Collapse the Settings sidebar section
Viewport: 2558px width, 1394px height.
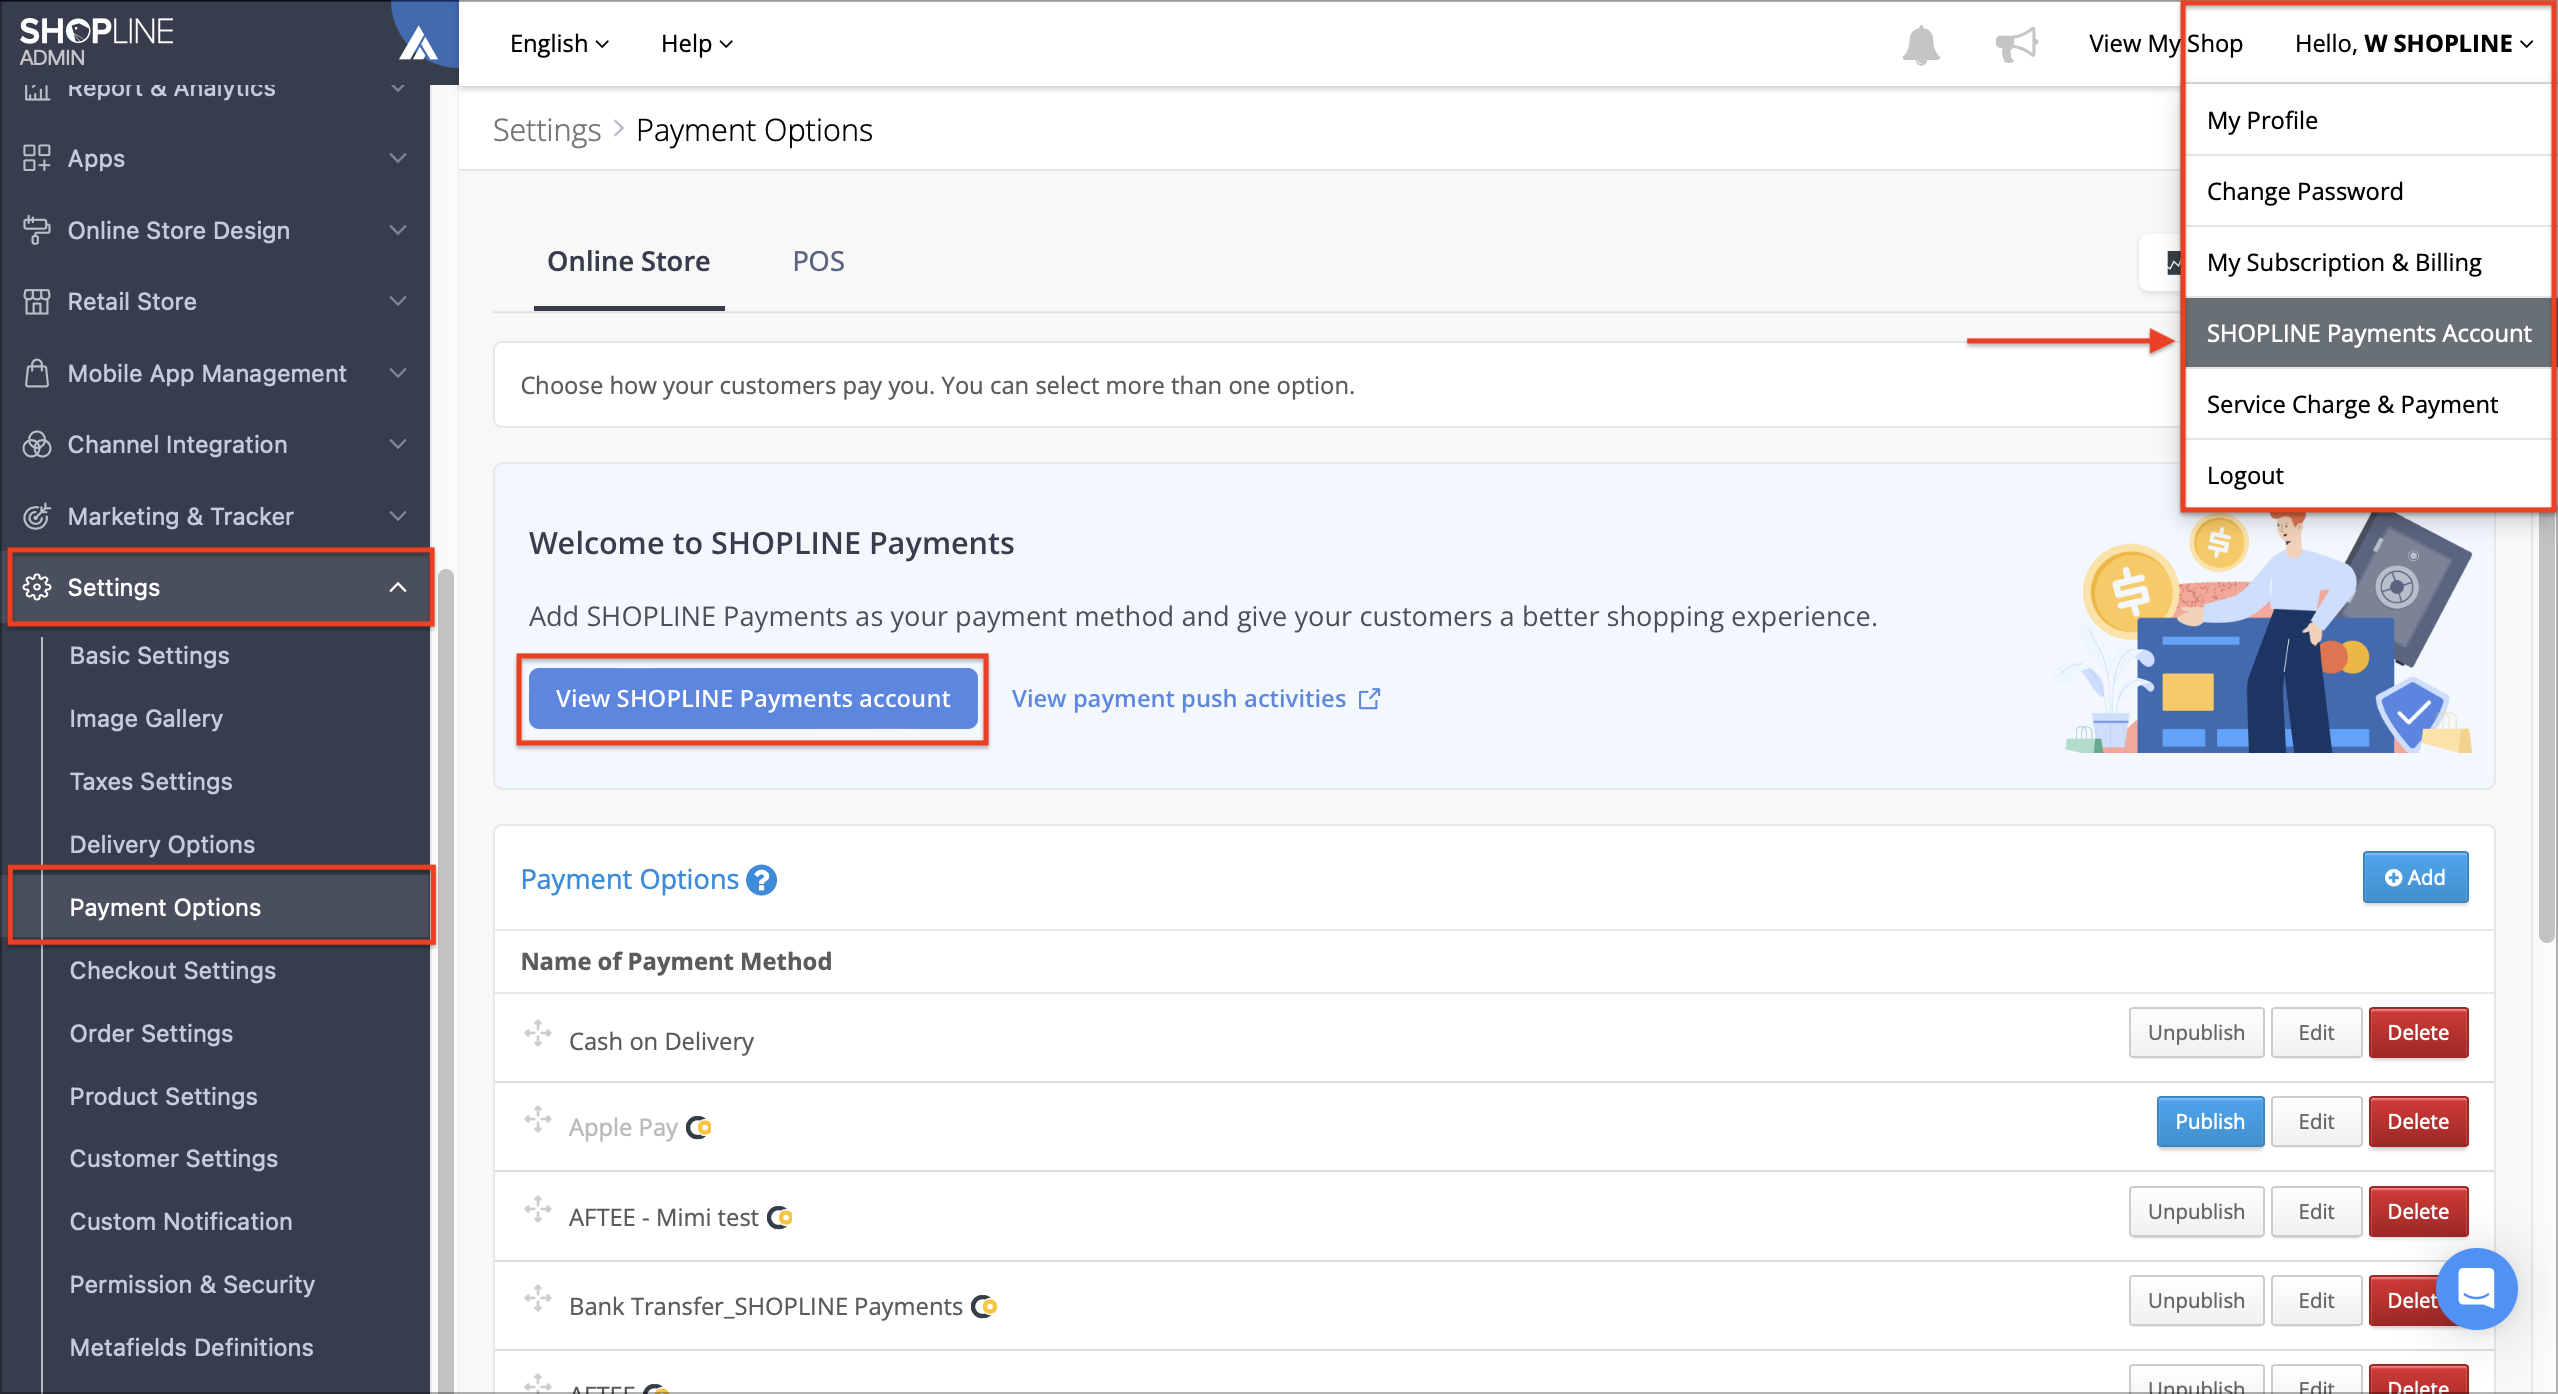click(x=398, y=587)
